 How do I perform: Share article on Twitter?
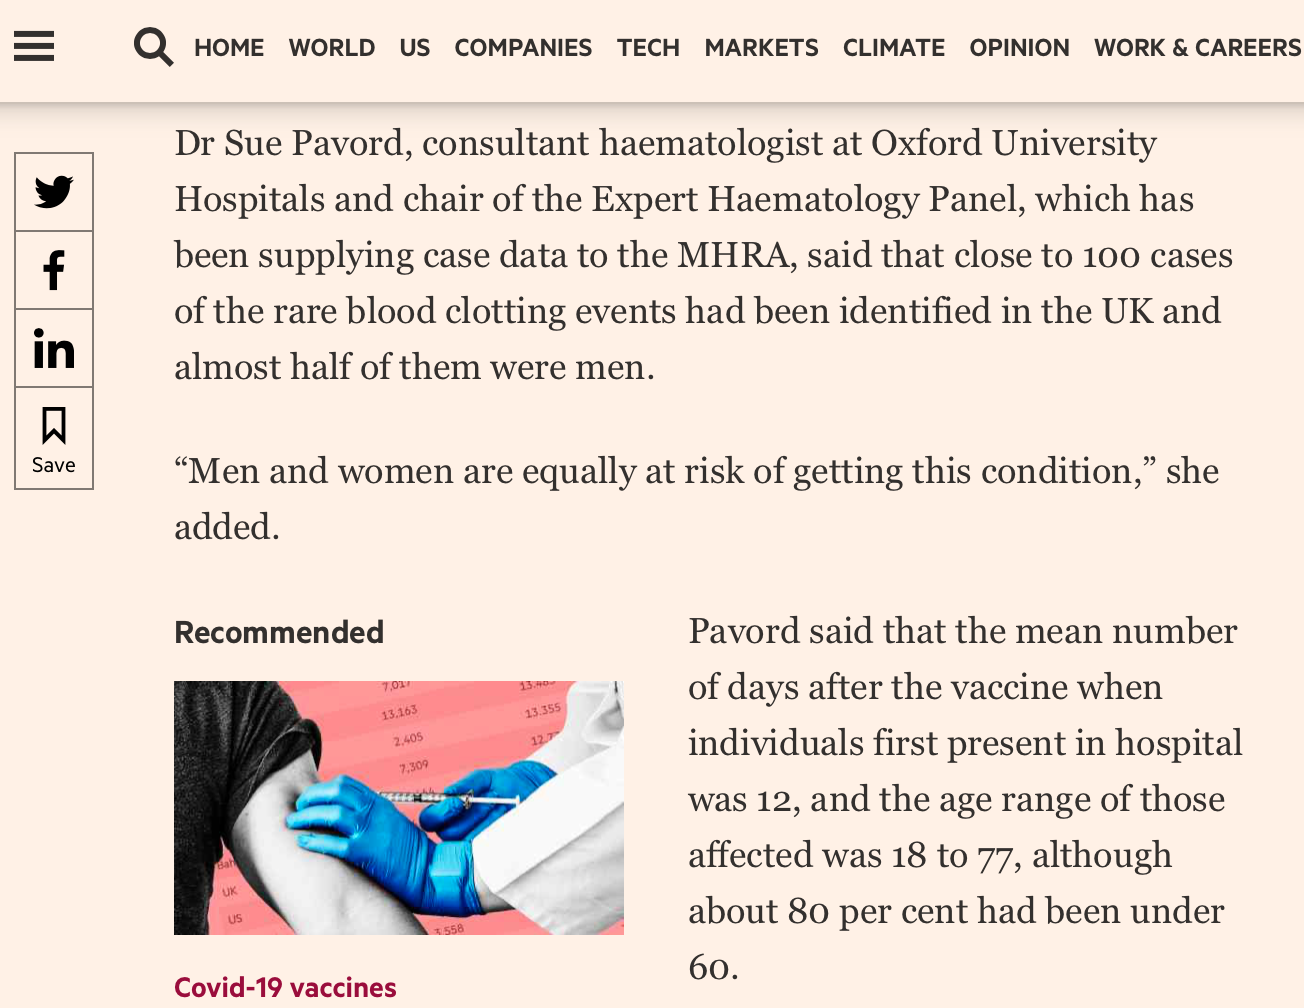tap(54, 192)
